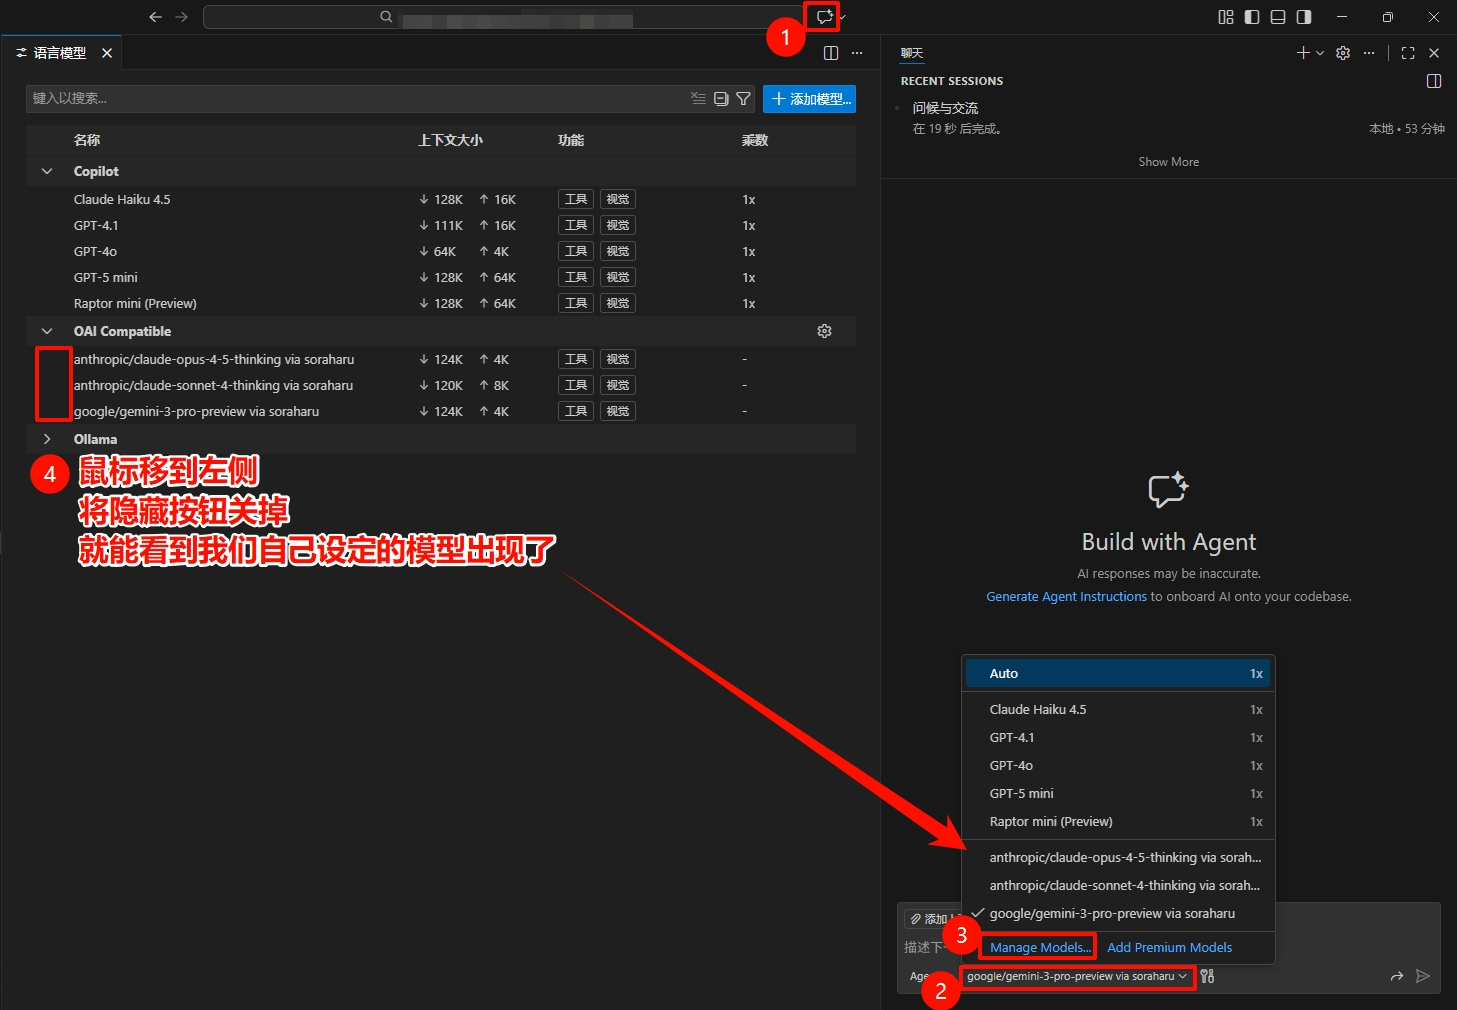The image size is (1457, 1010).
Task: Click the command center search box
Action: point(503,17)
